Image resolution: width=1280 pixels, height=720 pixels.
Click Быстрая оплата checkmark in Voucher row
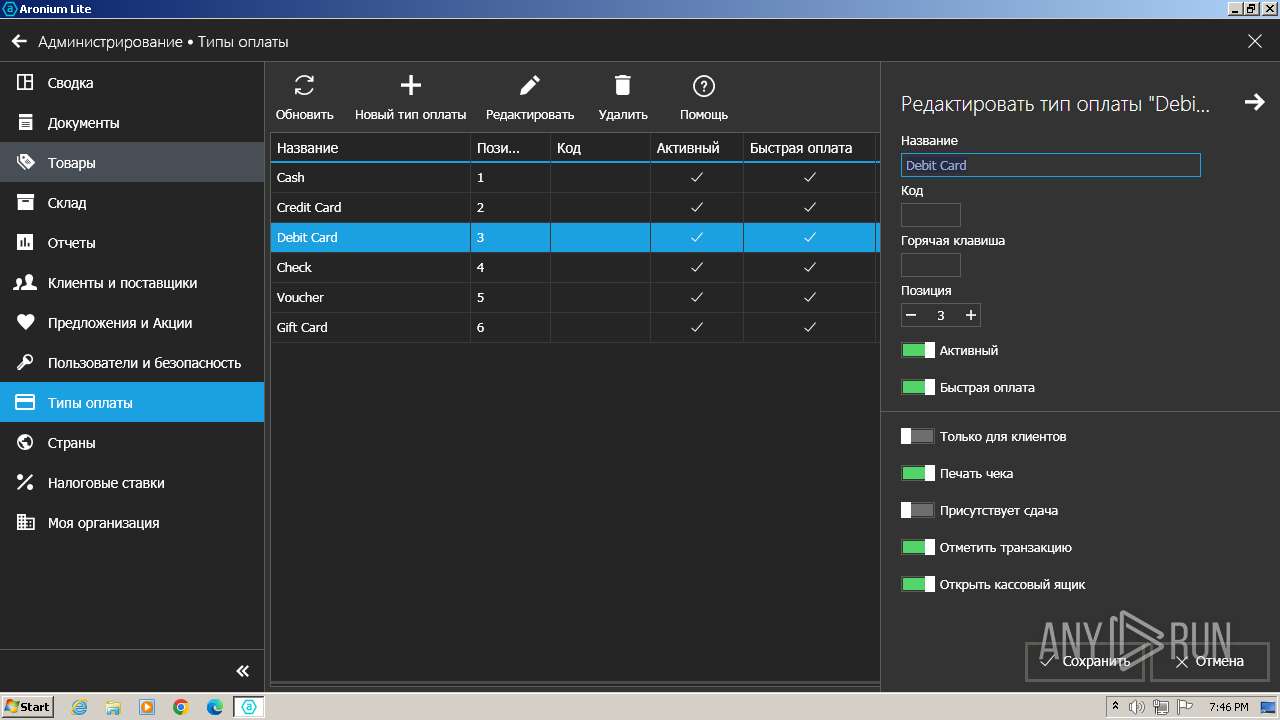click(810, 297)
